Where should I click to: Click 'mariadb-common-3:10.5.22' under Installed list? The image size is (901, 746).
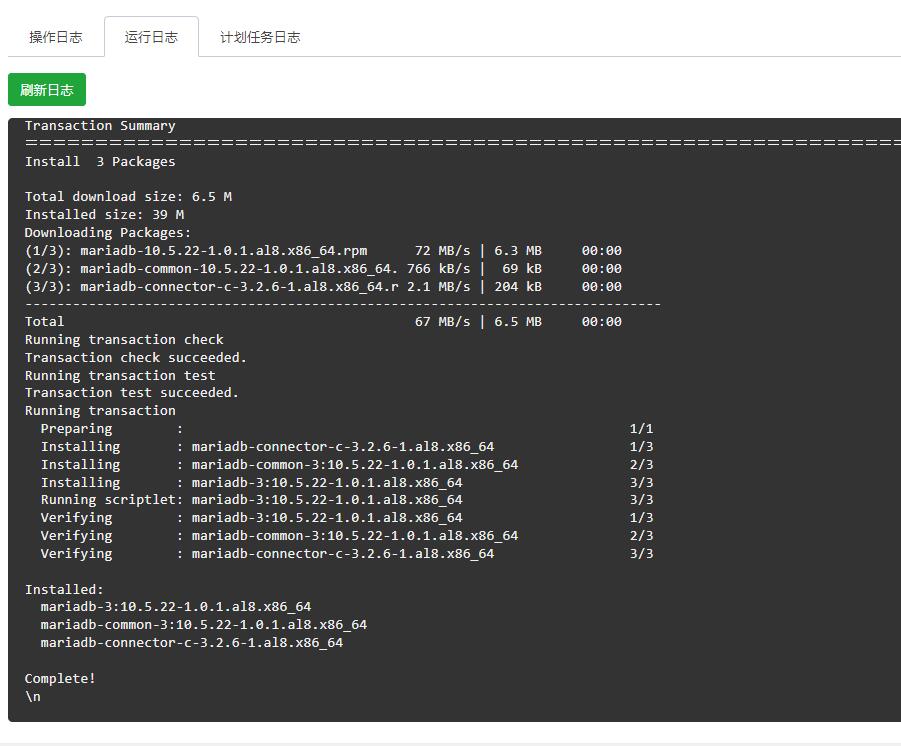click(x=203, y=625)
